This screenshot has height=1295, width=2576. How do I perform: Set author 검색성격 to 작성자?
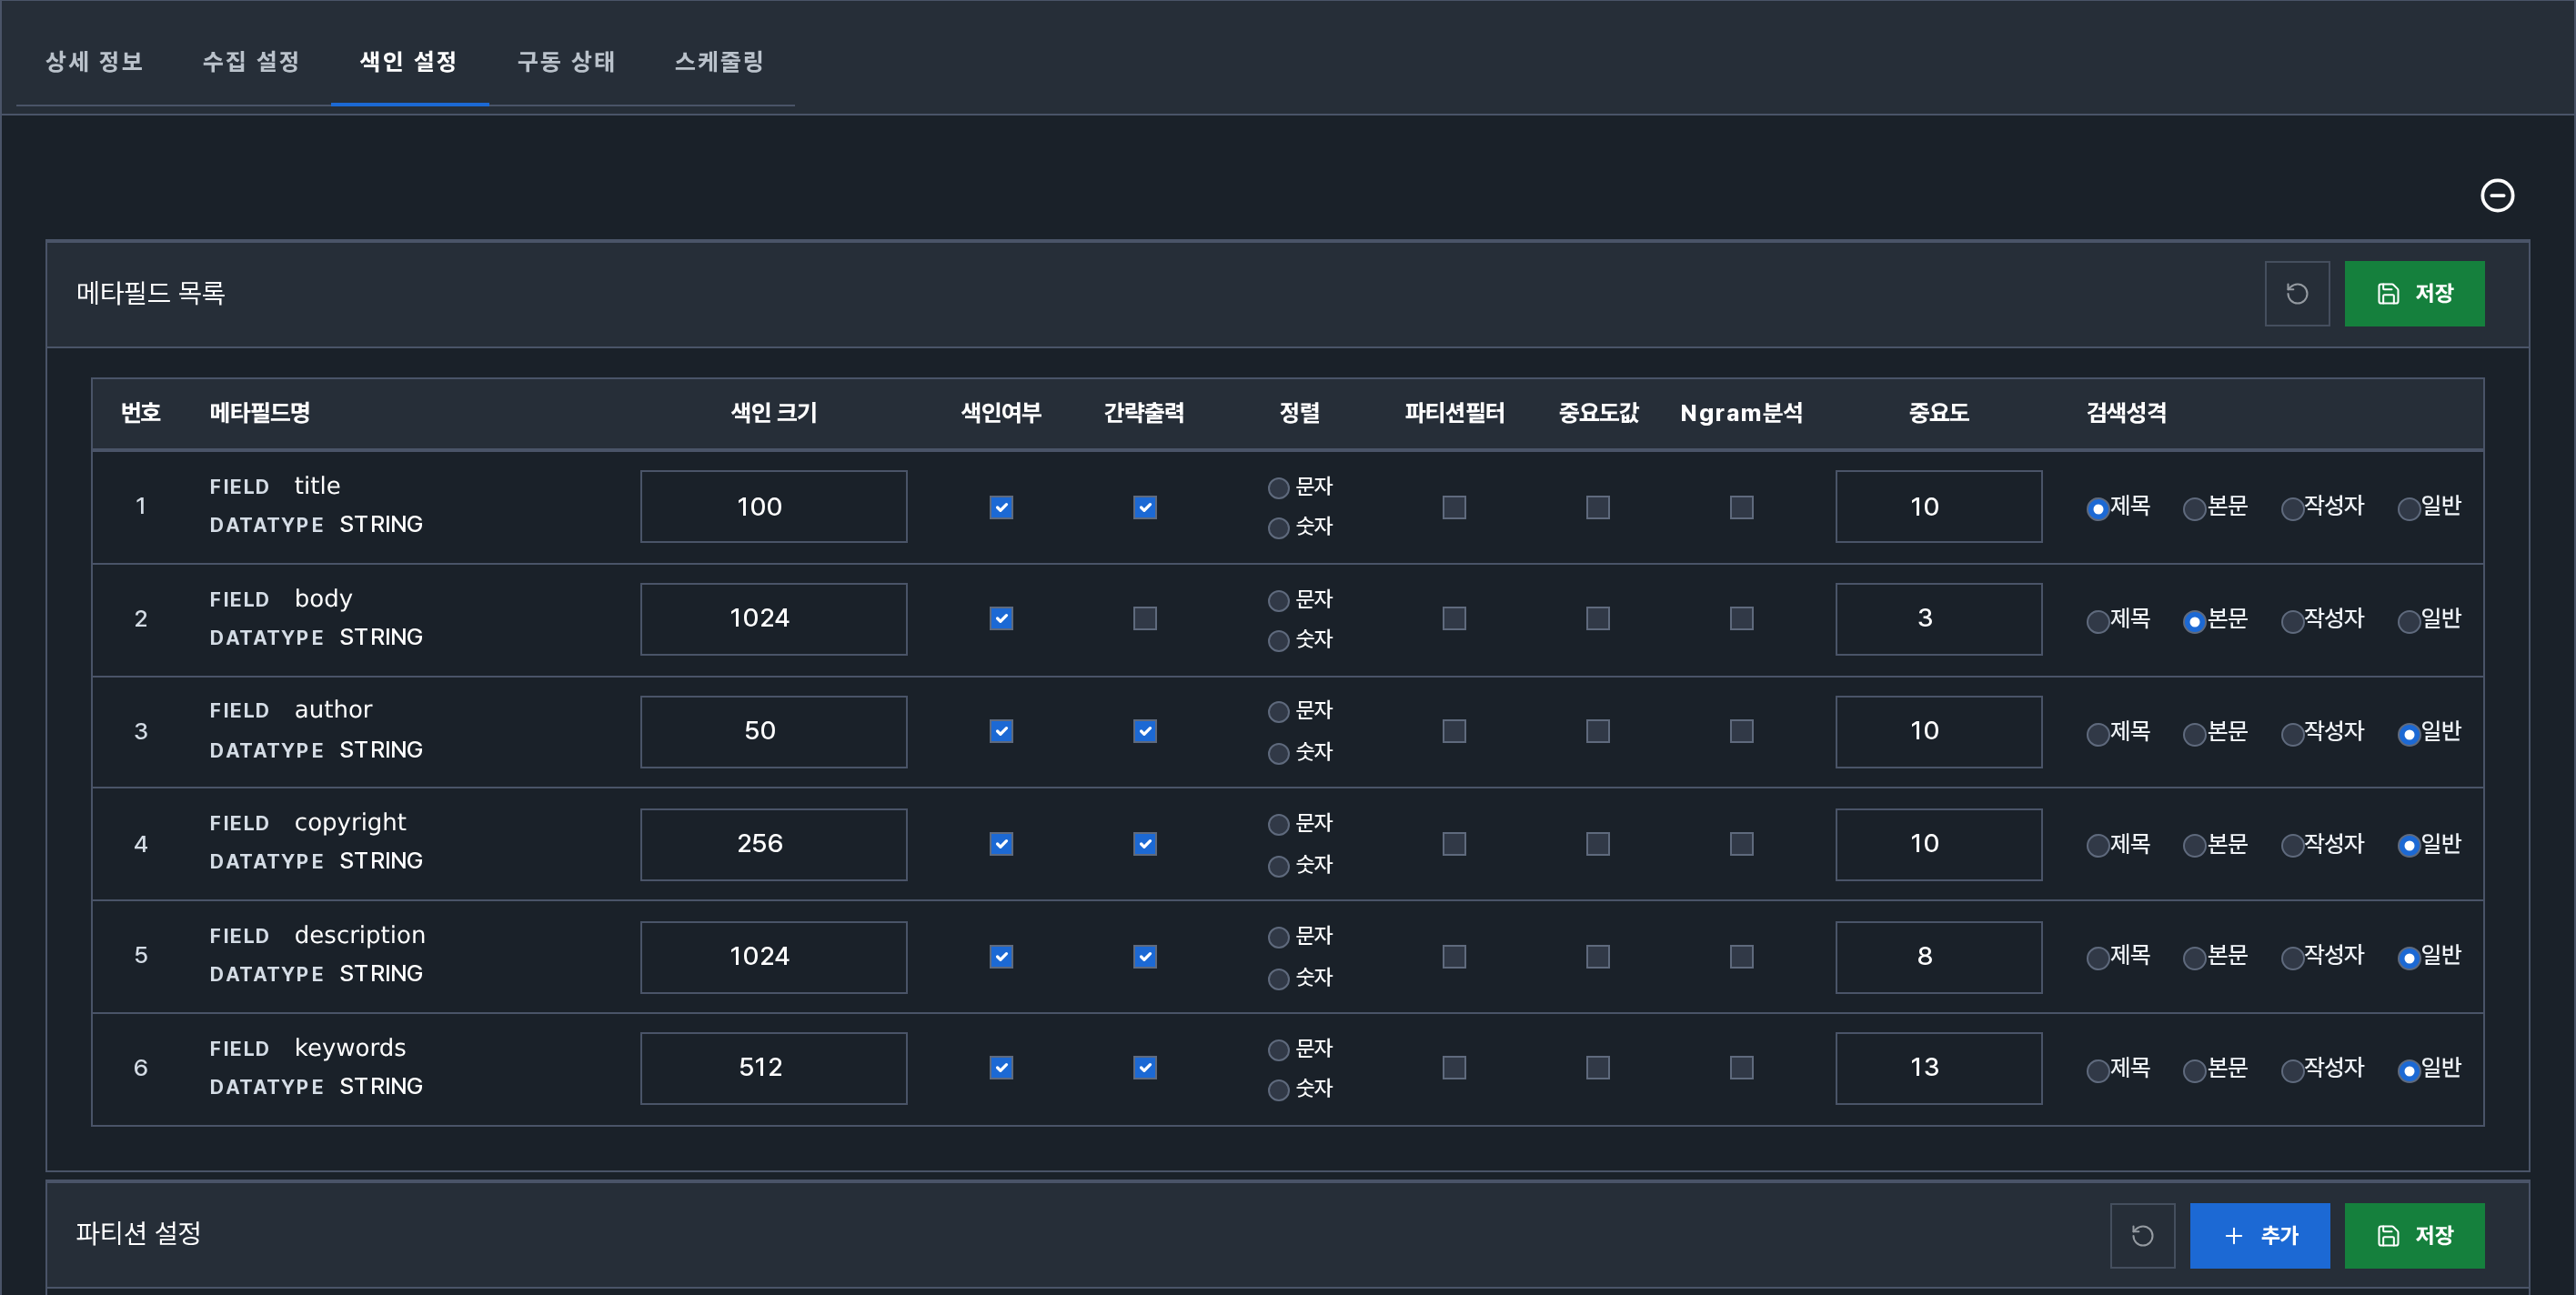point(2292,735)
